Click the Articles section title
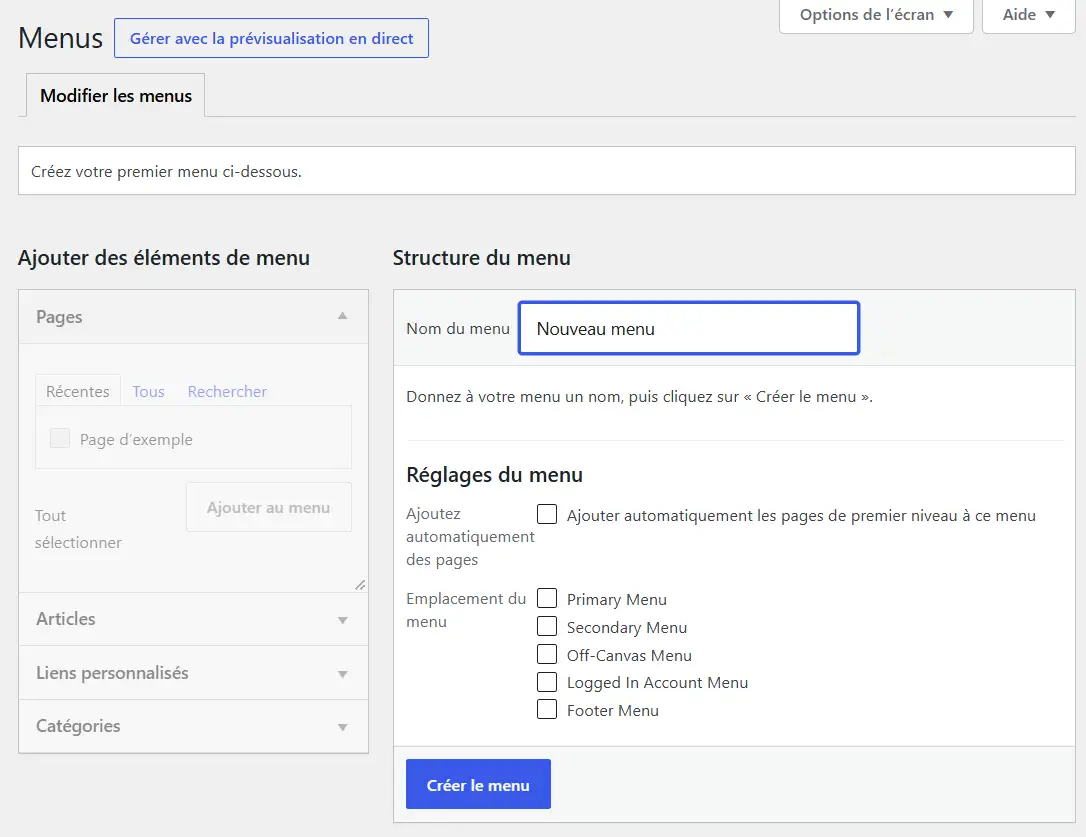 point(66,619)
